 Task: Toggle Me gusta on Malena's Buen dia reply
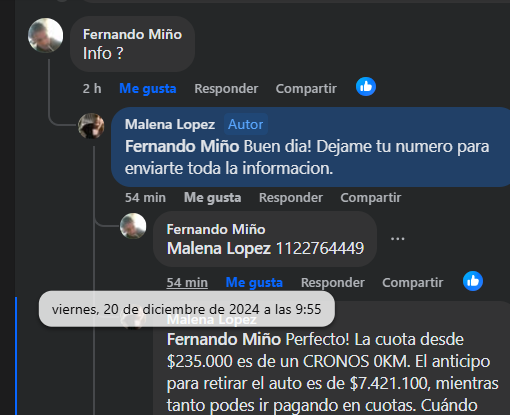(212, 198)
